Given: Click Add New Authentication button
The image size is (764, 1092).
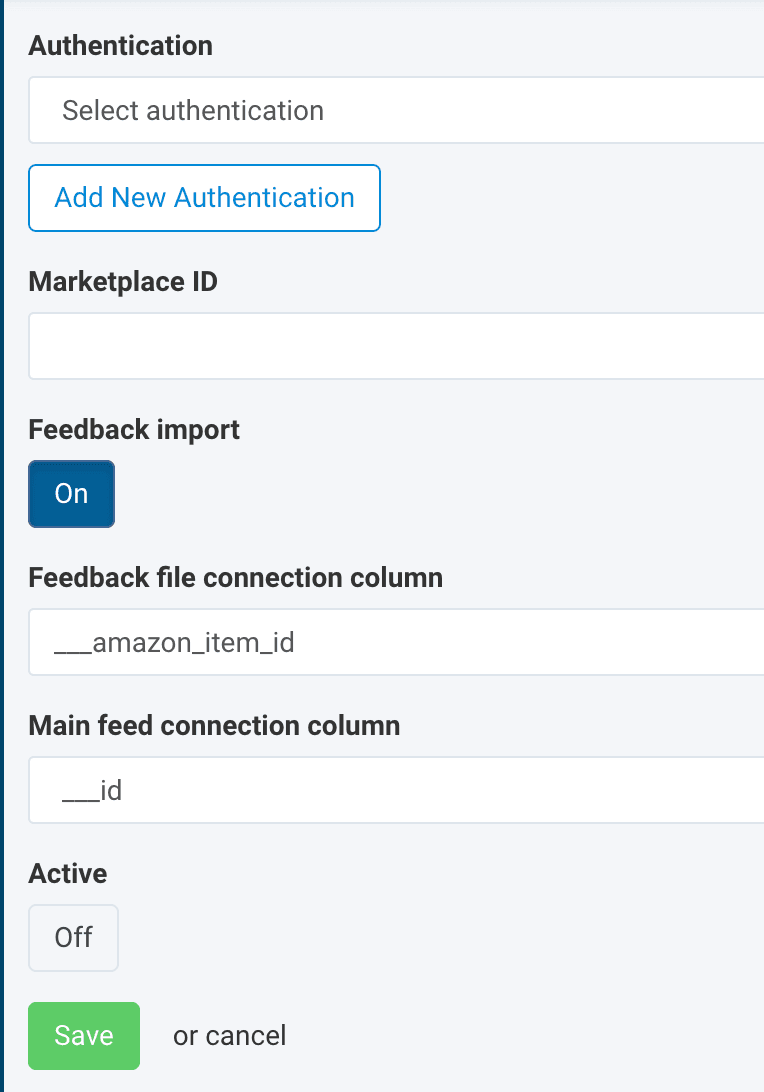Looking at the screenshot, I should (x=204, y=198).
